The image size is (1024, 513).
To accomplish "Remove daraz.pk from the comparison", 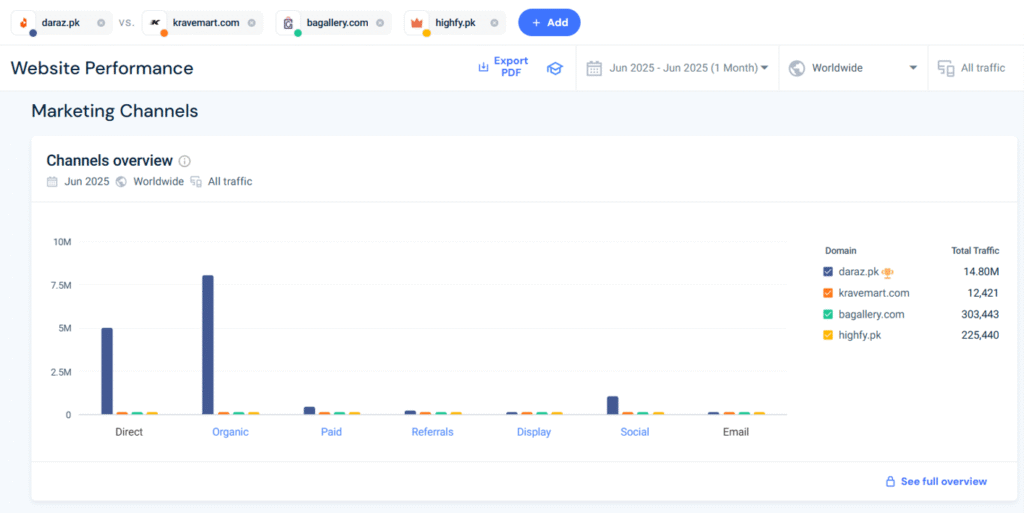I will click(101, 23).
